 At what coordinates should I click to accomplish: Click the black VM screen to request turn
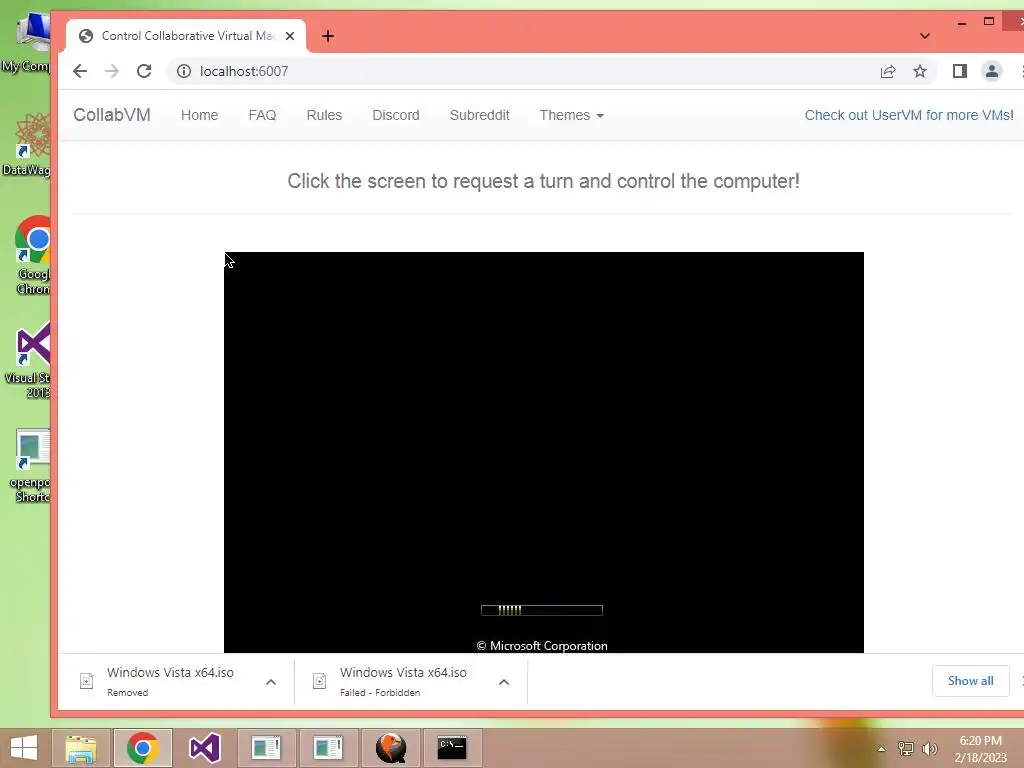tap(543, 452)
